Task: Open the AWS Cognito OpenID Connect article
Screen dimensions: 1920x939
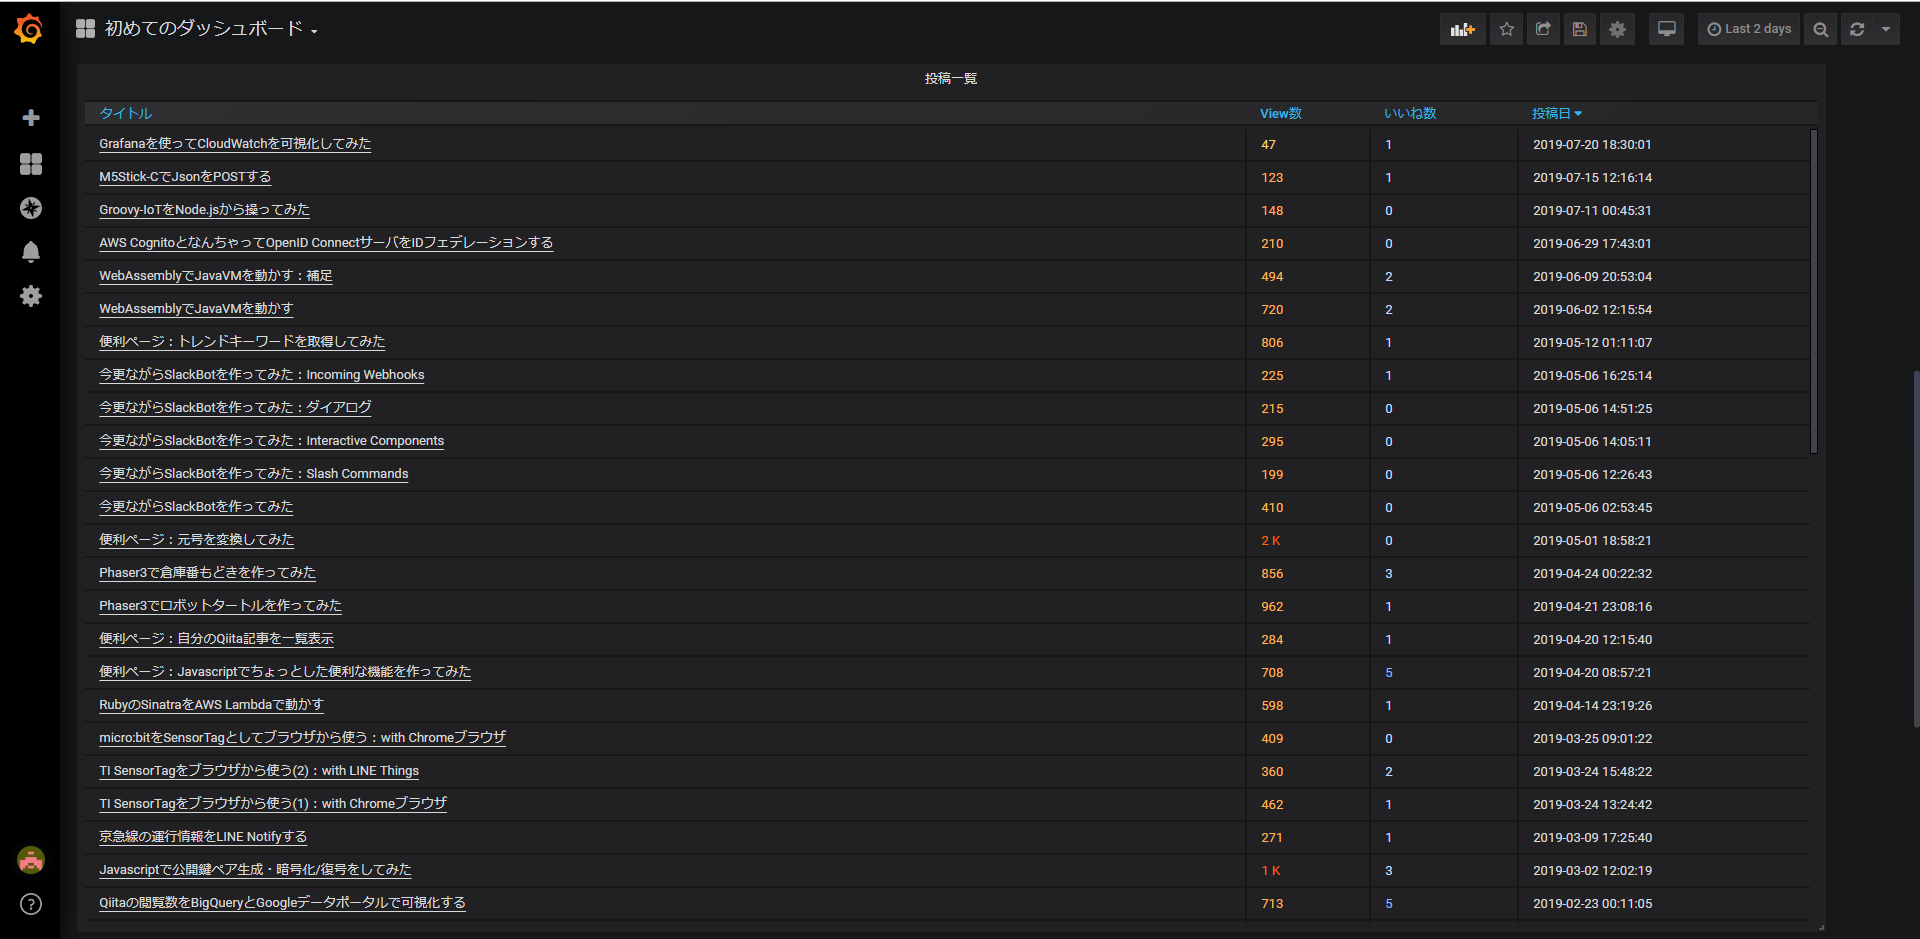Action: [326, 243]
